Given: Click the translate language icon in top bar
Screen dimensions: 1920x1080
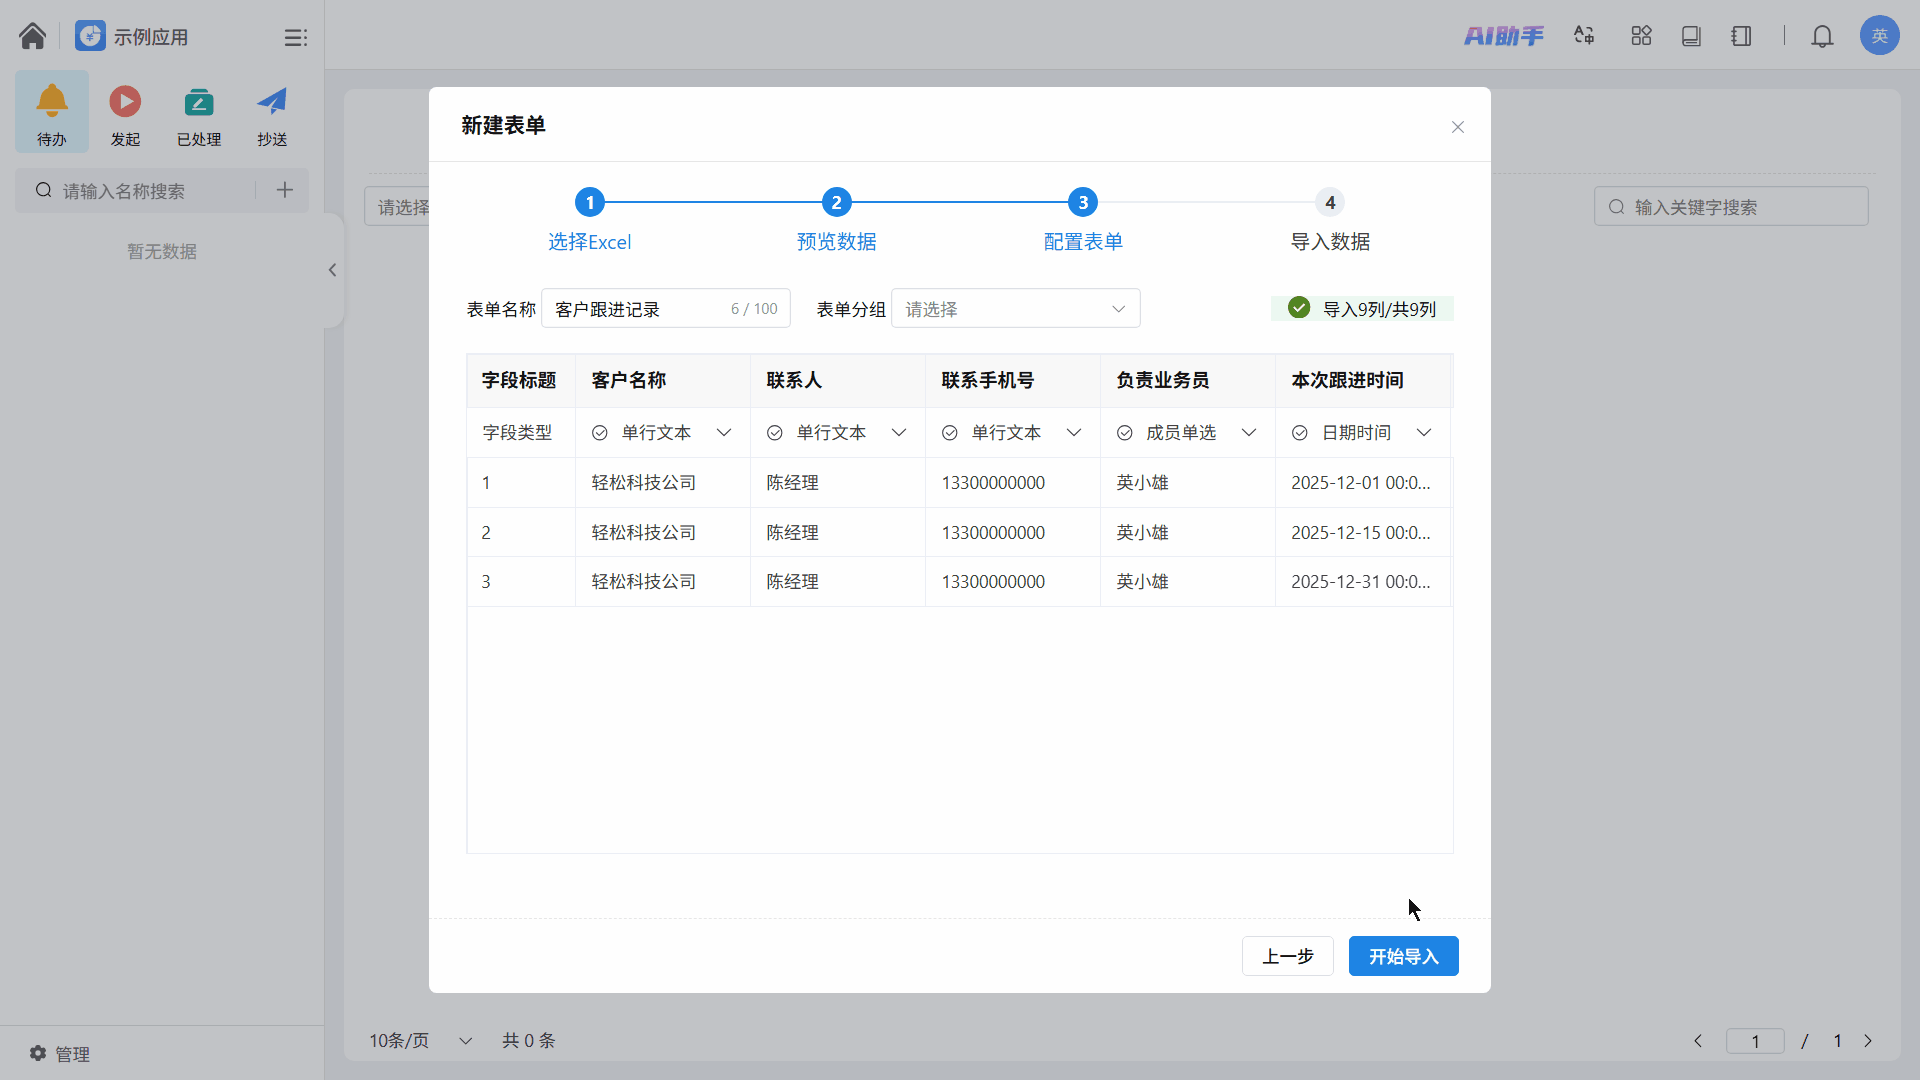Looking at the screenshot, I should pos(1584,36).
